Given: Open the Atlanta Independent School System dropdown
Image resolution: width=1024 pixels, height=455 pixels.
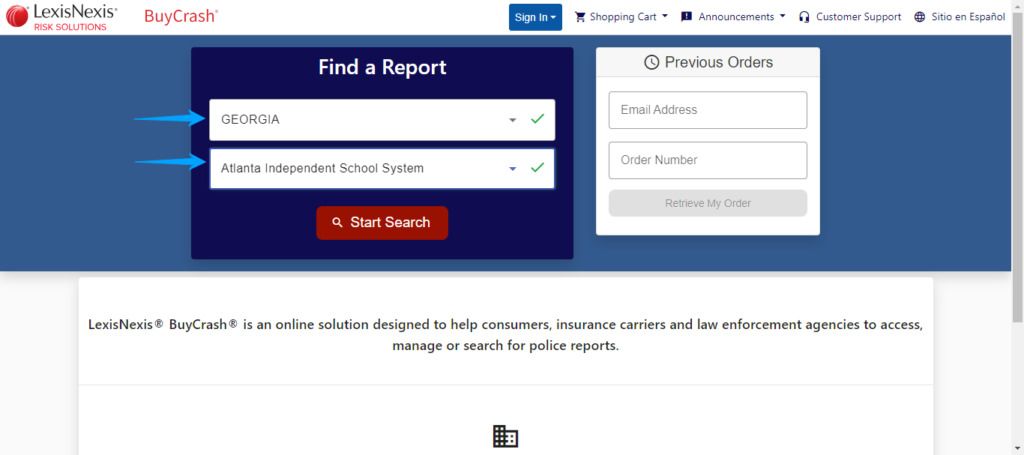Looking at the screenshot, I should [382, 168].
